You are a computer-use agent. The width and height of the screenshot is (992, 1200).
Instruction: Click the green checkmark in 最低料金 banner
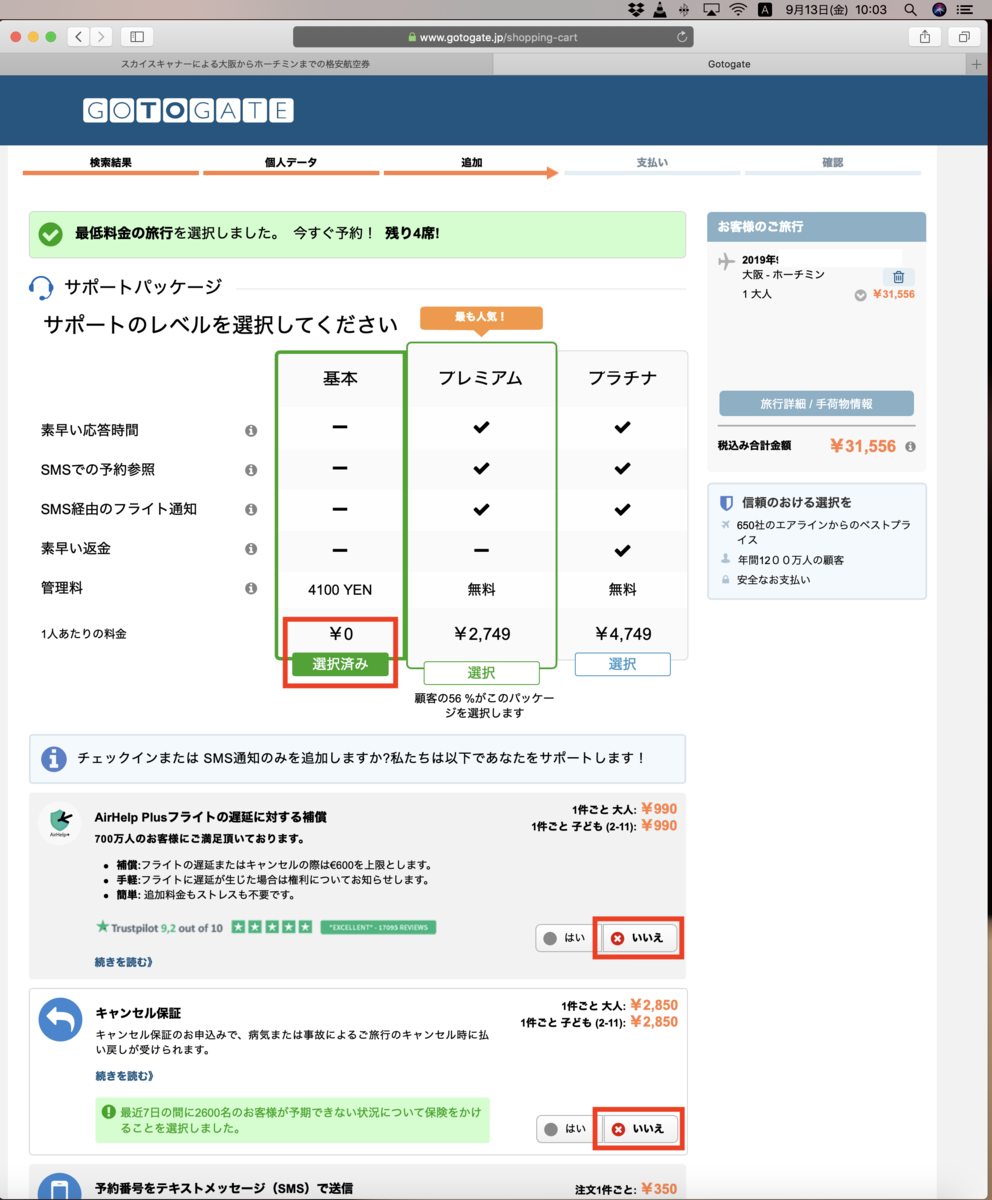[50, 235]
